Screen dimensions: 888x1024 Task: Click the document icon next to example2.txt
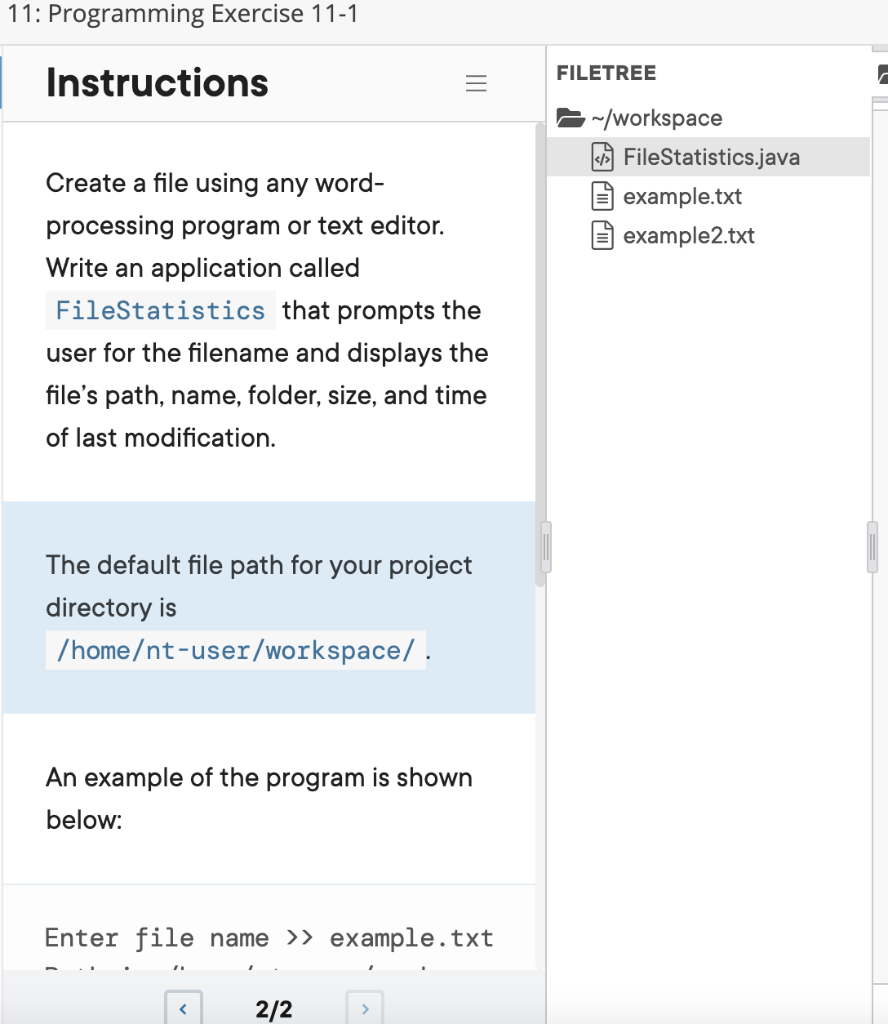pyautogui.click(x=601, y=236)
